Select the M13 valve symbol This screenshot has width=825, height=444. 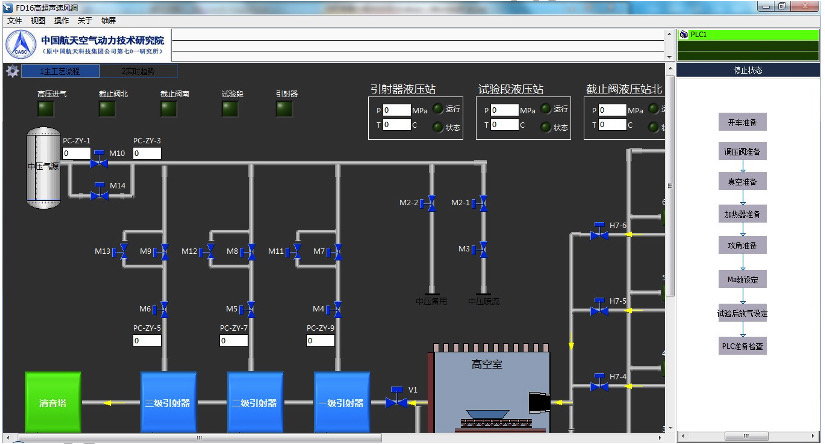click(x=121, y=252)
